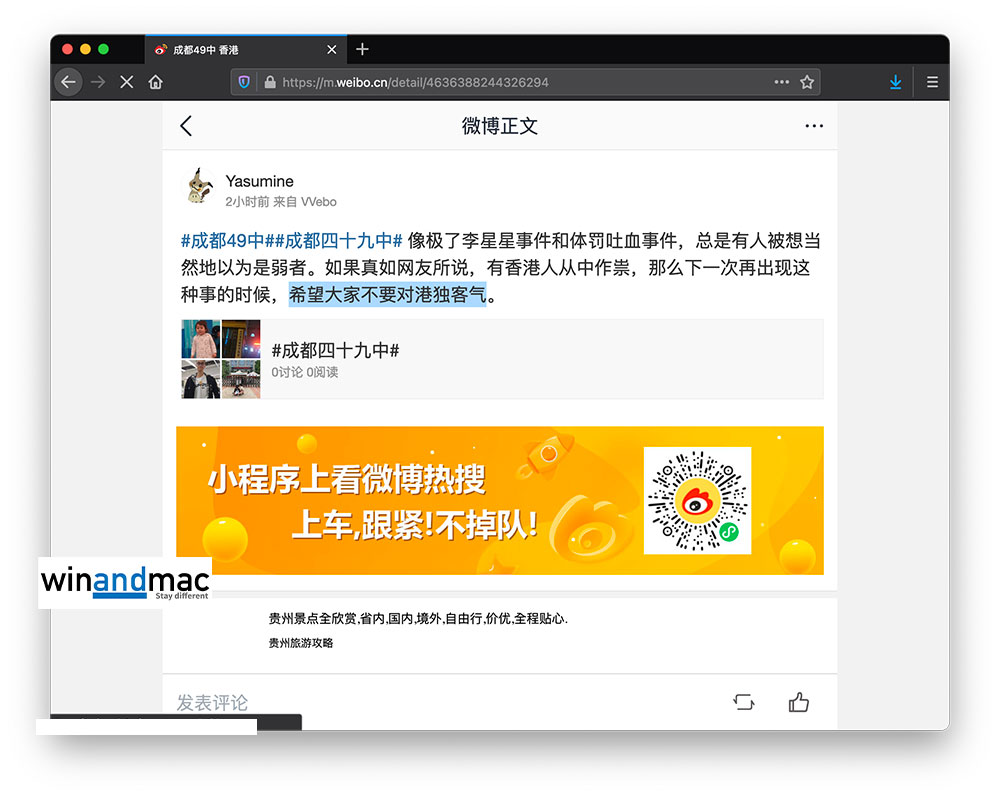Click the tracking protection shield icon
Viewport: 1000px width, 797px height.
[244, 82]
